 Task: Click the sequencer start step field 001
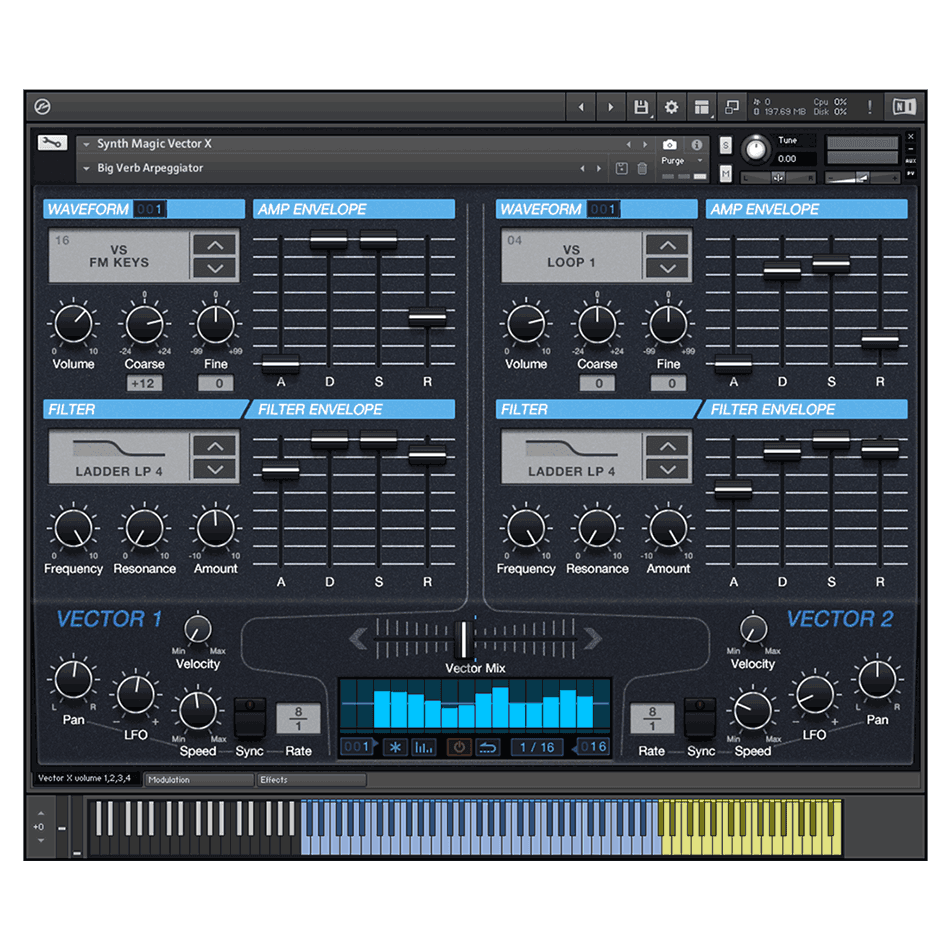359,747
